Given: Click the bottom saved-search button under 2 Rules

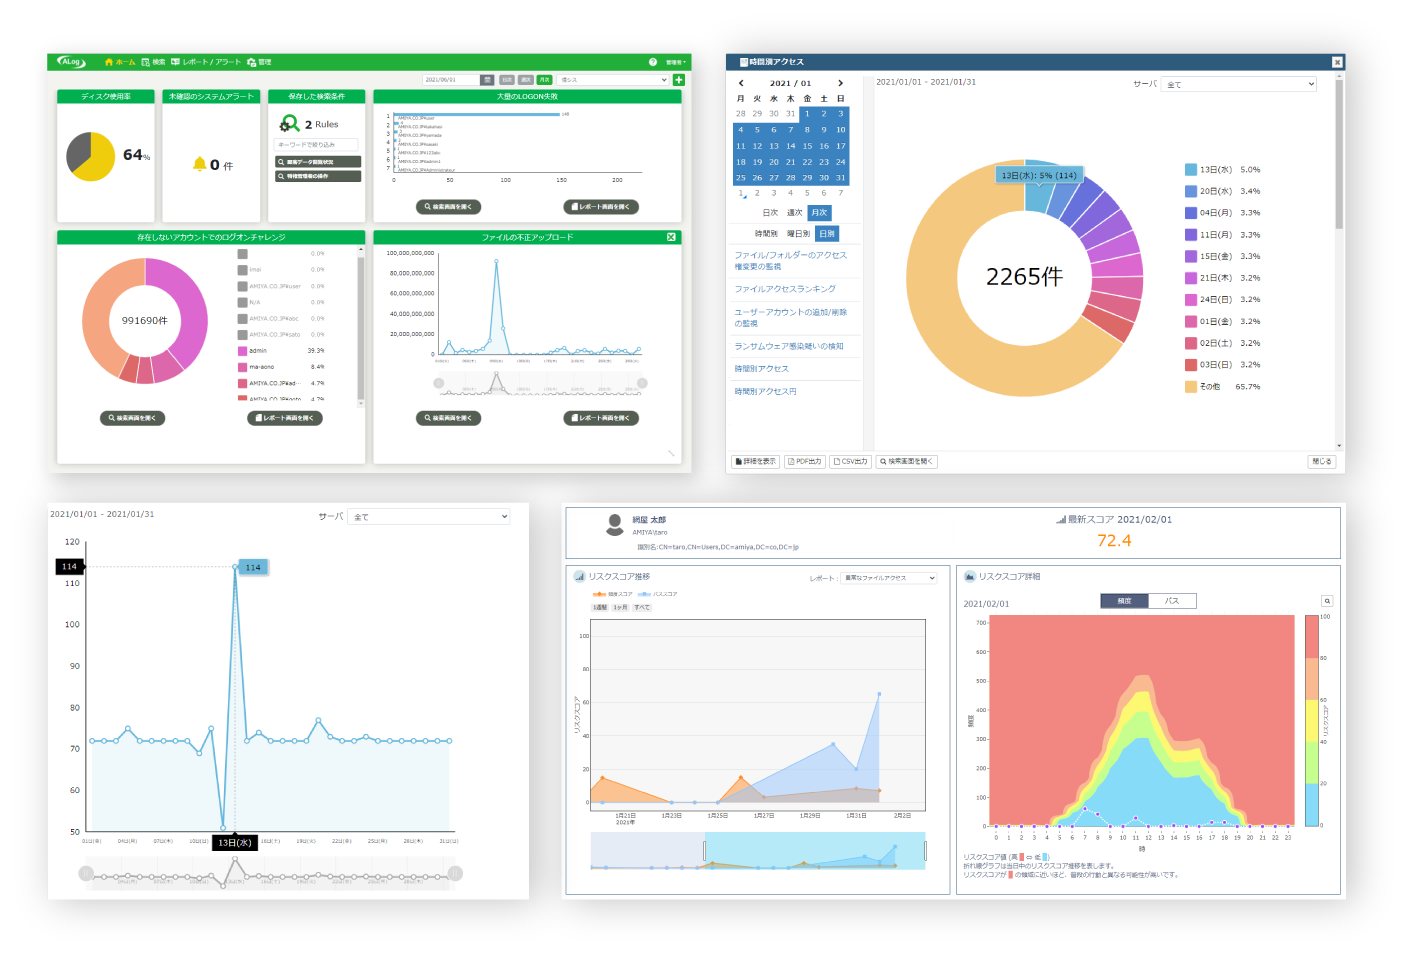Looking at the screenshot, I should 318,176.
